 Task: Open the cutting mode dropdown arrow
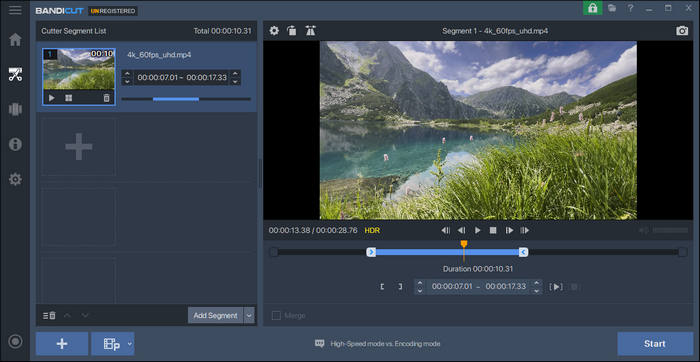click(129, 344)
